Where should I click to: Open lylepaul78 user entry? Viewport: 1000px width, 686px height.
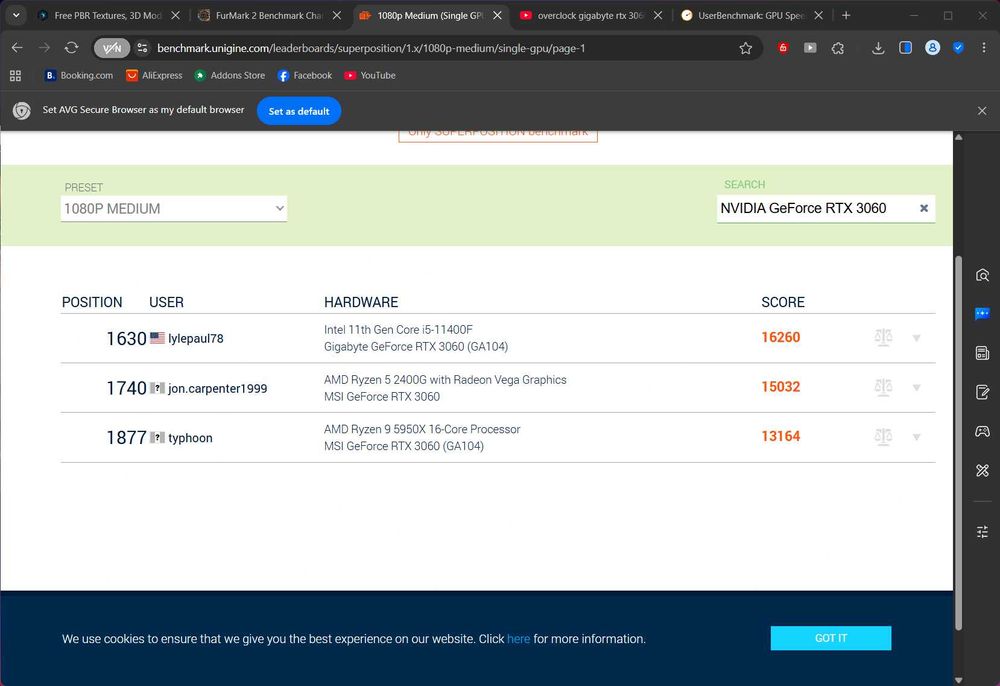pyautogui.click(x=195, y=339)
